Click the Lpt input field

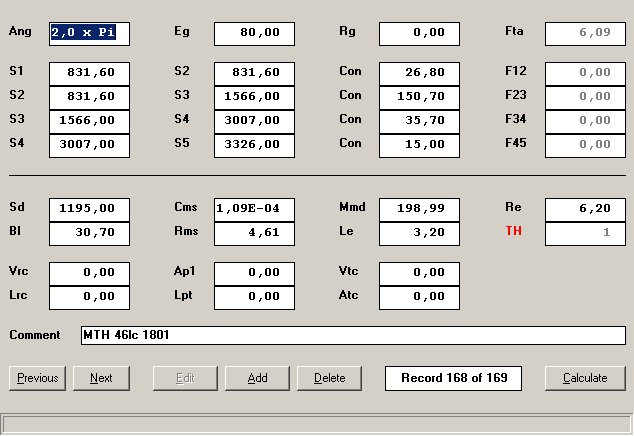[254, 298]
